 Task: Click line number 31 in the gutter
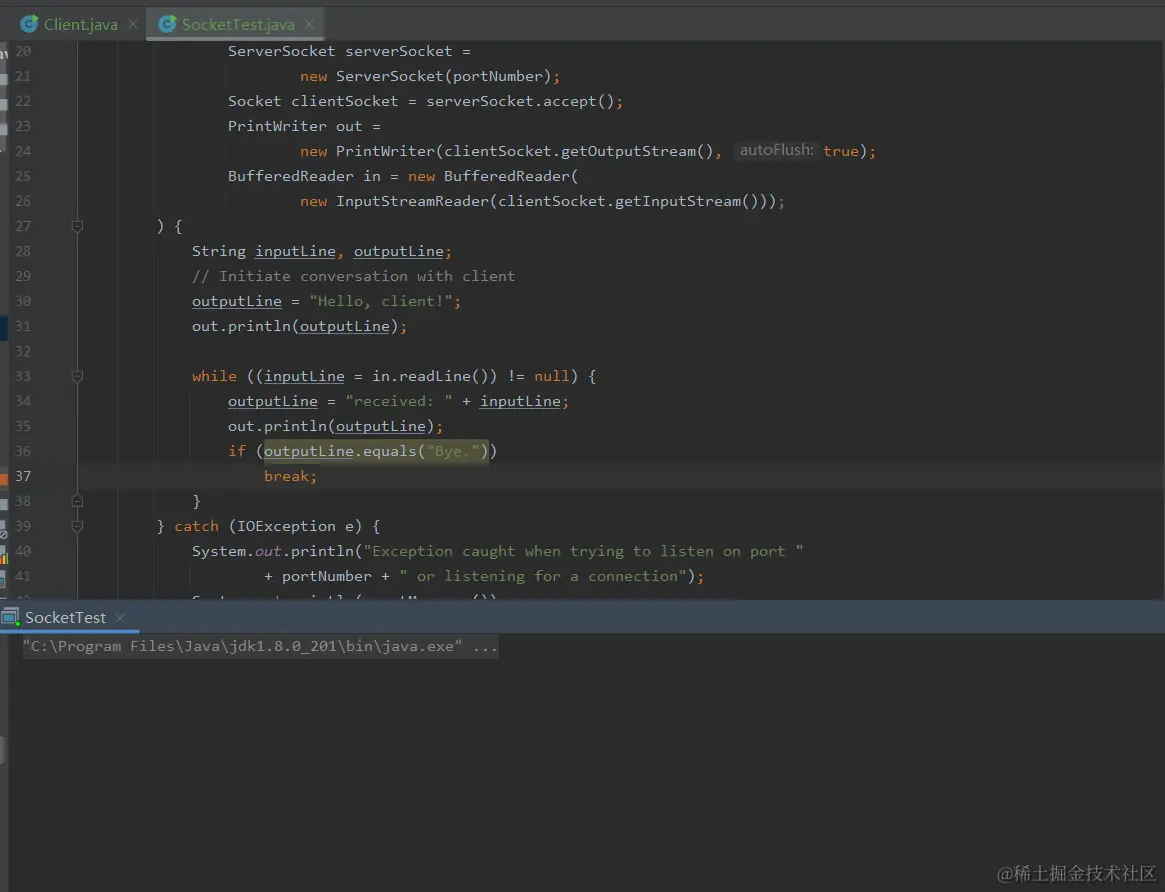click(23, 326)
